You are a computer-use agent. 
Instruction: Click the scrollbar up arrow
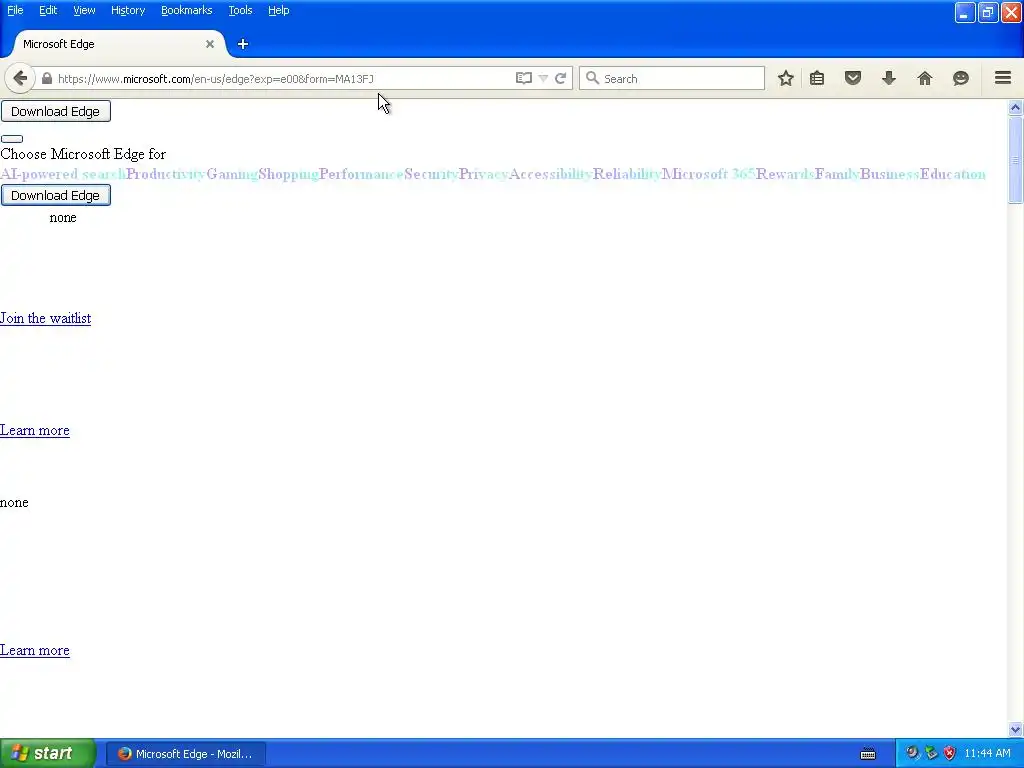point(1015,107)
